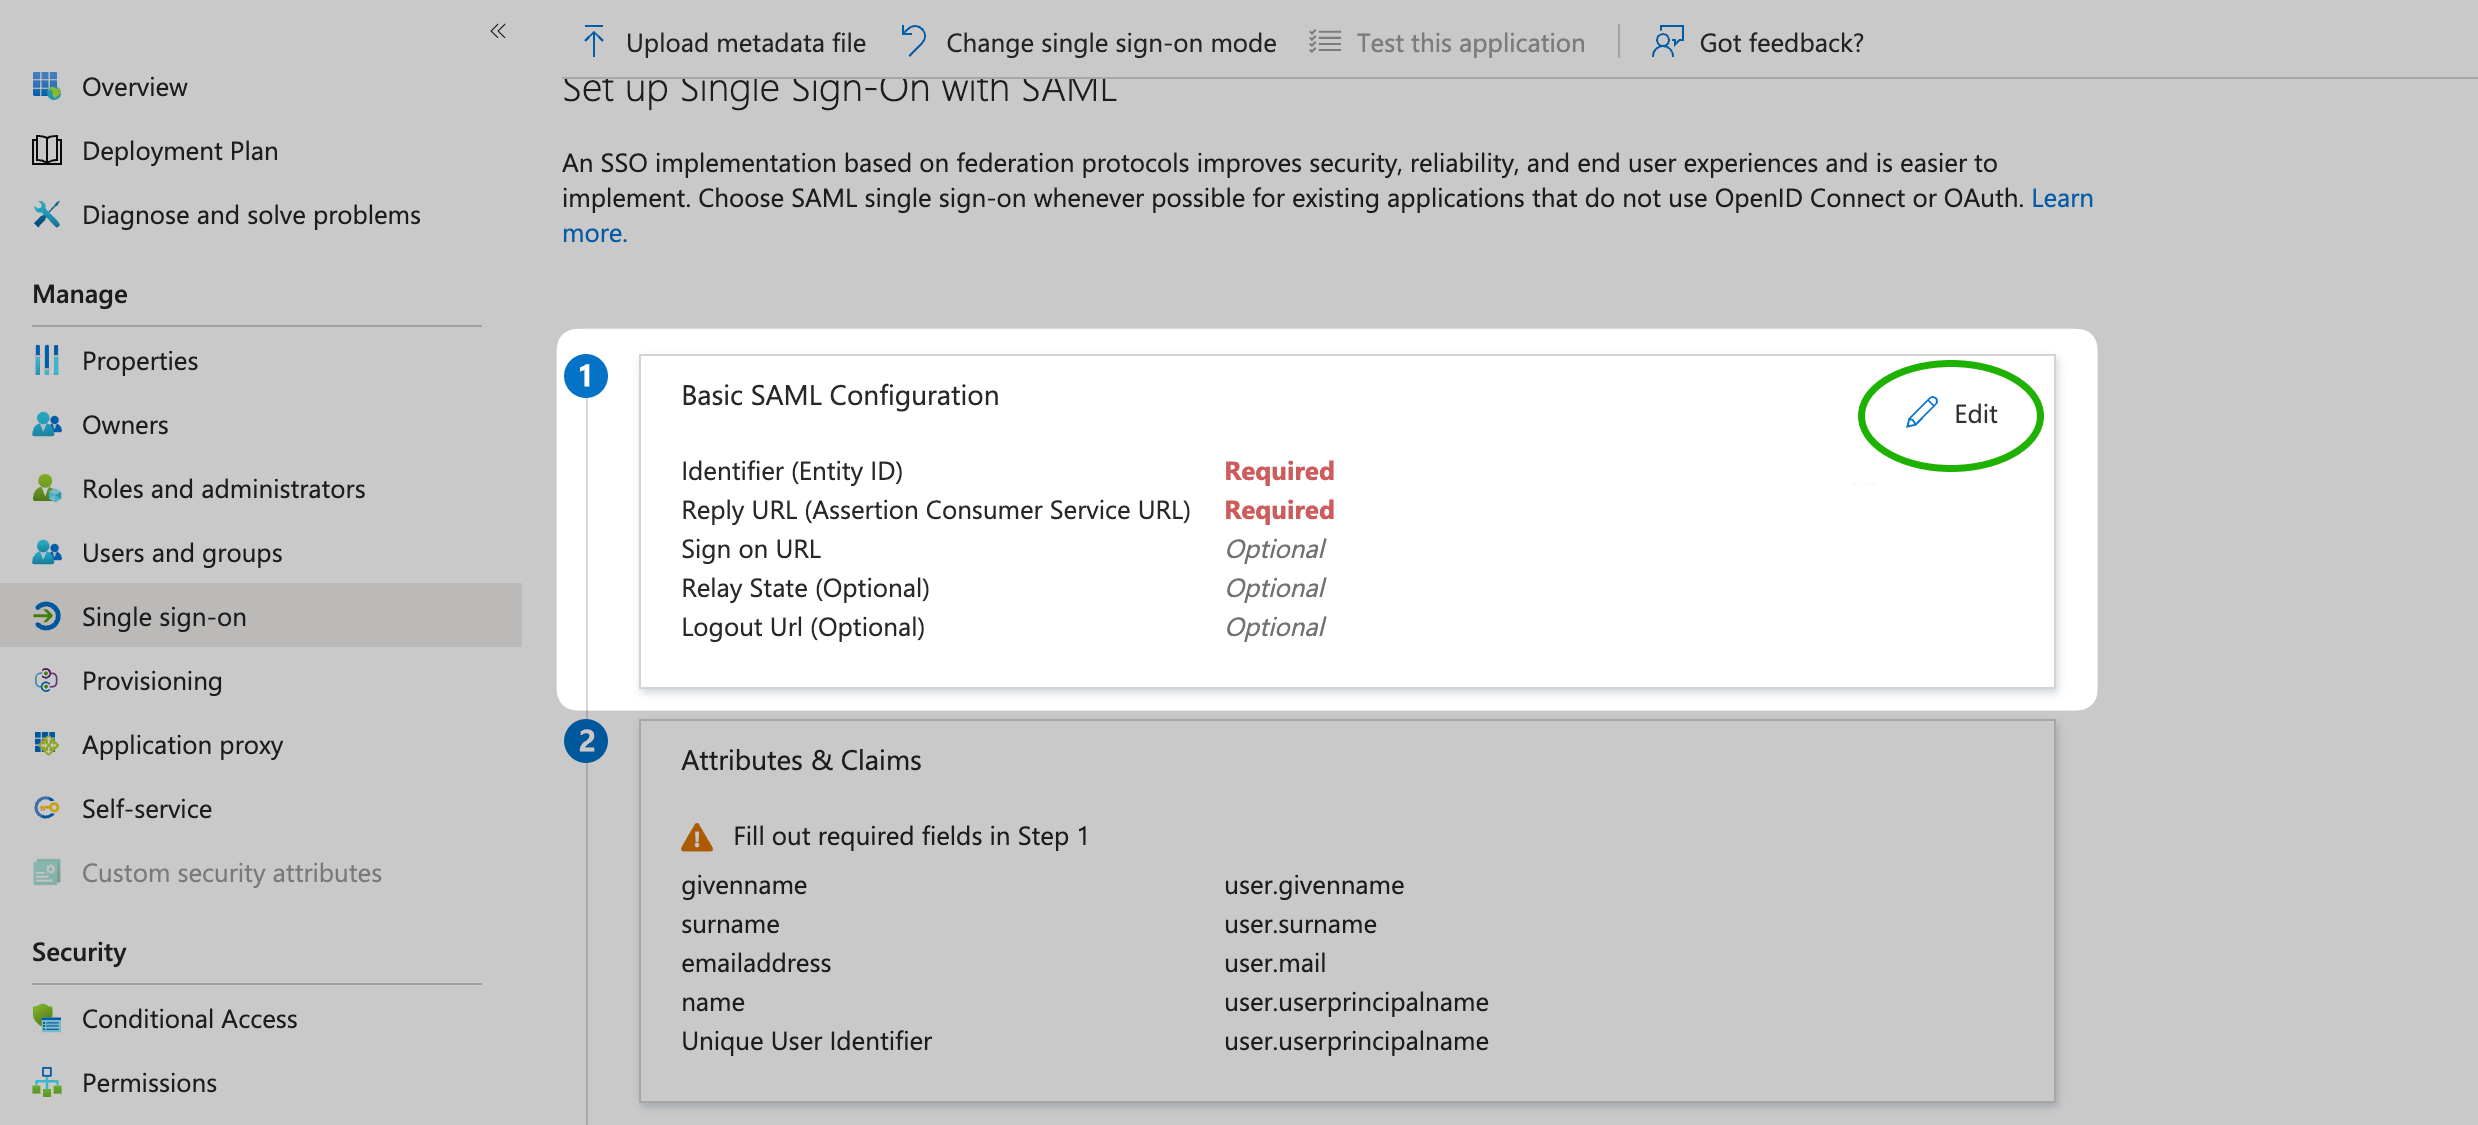Open Provisioning sync icon
2478x1125 pixels.
[46, 680]
